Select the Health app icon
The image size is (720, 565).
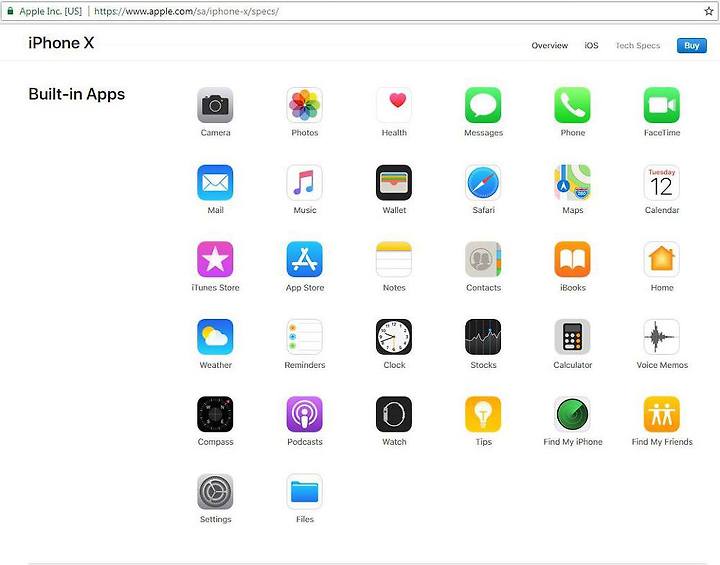point(394,105)
